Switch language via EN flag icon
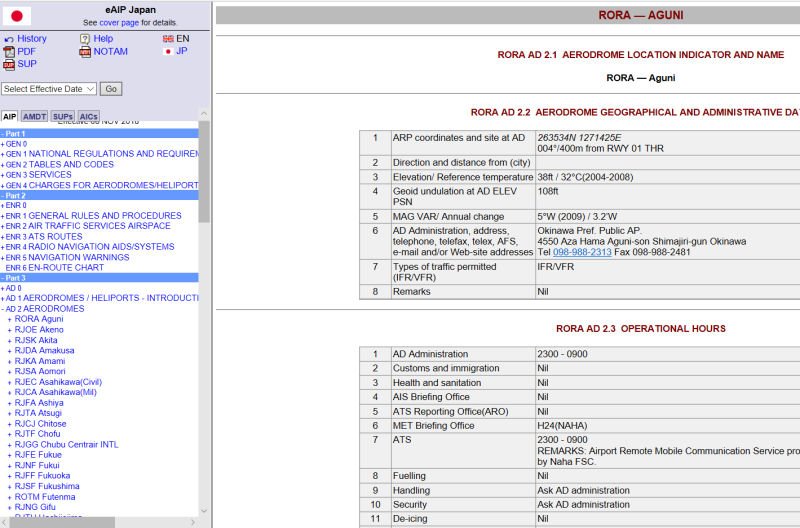 (x=168, y=39)
